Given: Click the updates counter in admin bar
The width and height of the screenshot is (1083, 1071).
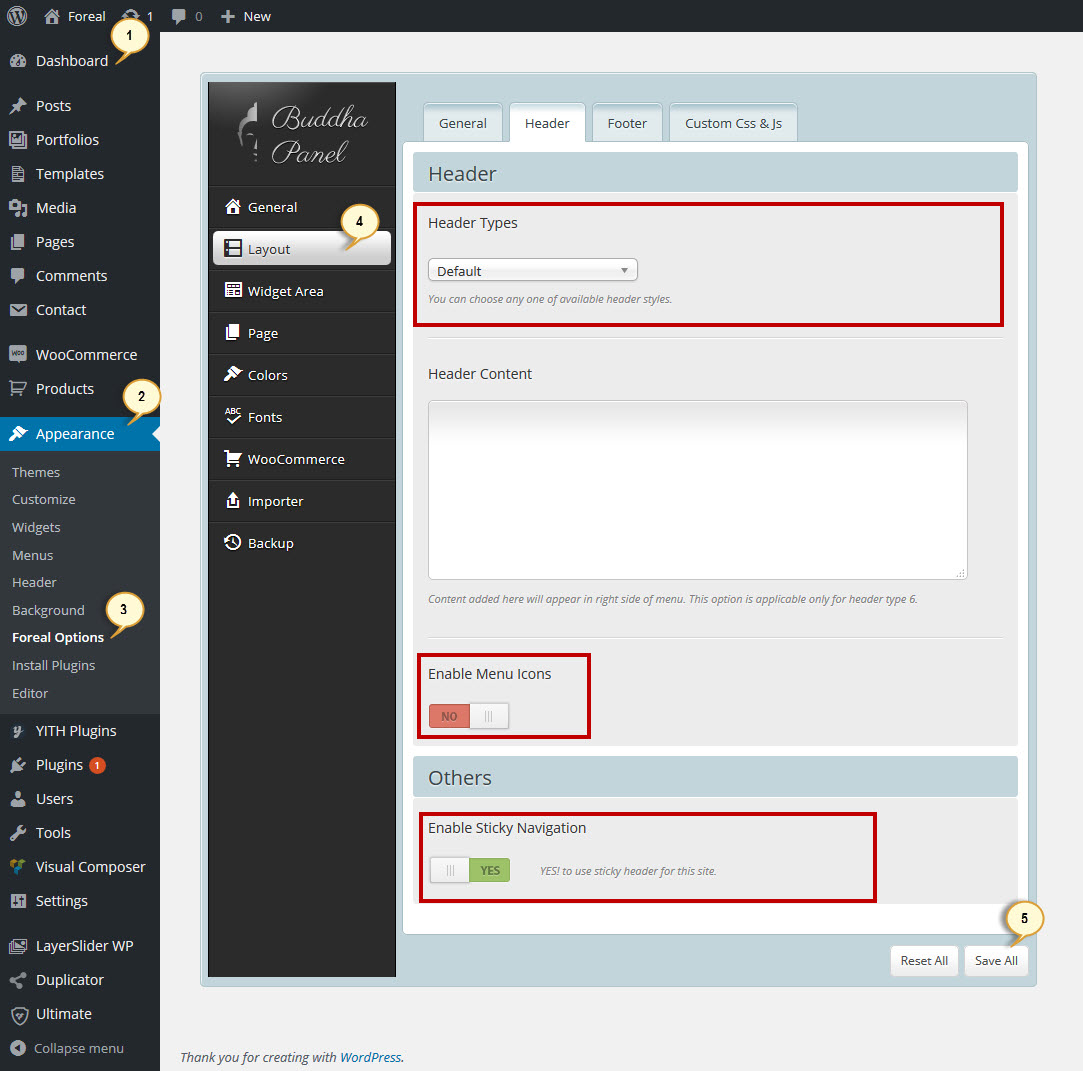Looking at the screenshot, I should [x=137, y=16].
